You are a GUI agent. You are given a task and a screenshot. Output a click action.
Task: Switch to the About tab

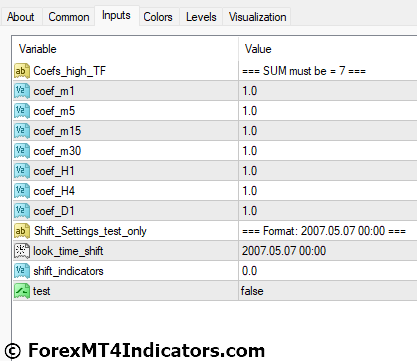pyautogui.click(x=21, y=17)
